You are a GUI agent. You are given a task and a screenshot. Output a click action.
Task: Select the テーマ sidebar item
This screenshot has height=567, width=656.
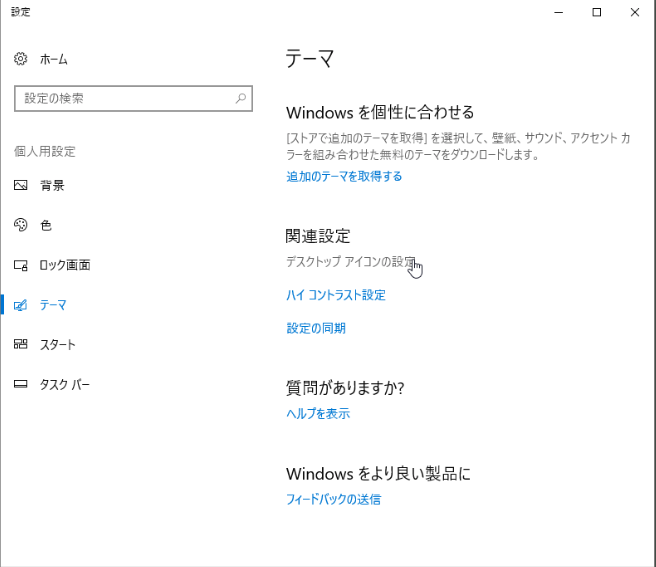click(x=53, y=305)
